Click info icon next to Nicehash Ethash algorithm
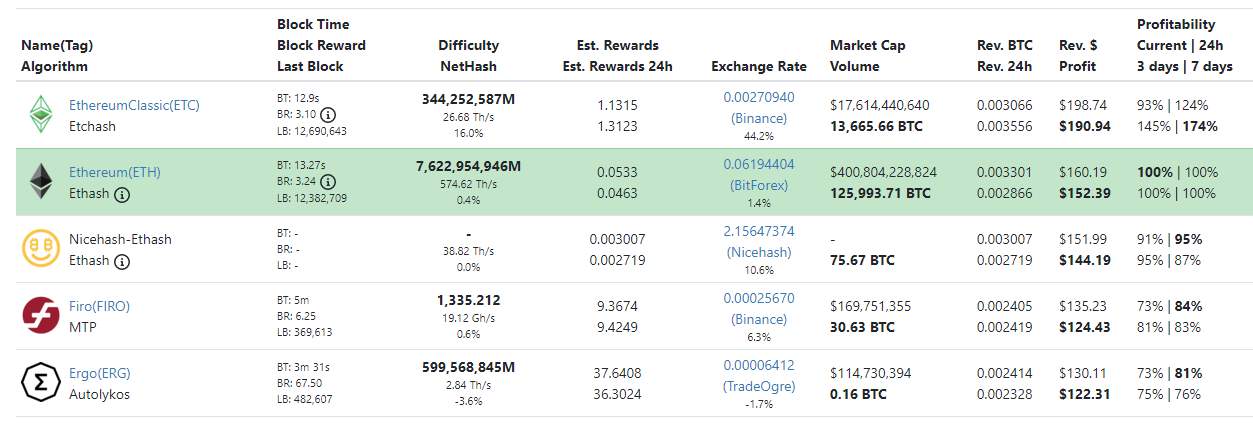This screenshot has height=426, width=1253. (x=122, y=261)
